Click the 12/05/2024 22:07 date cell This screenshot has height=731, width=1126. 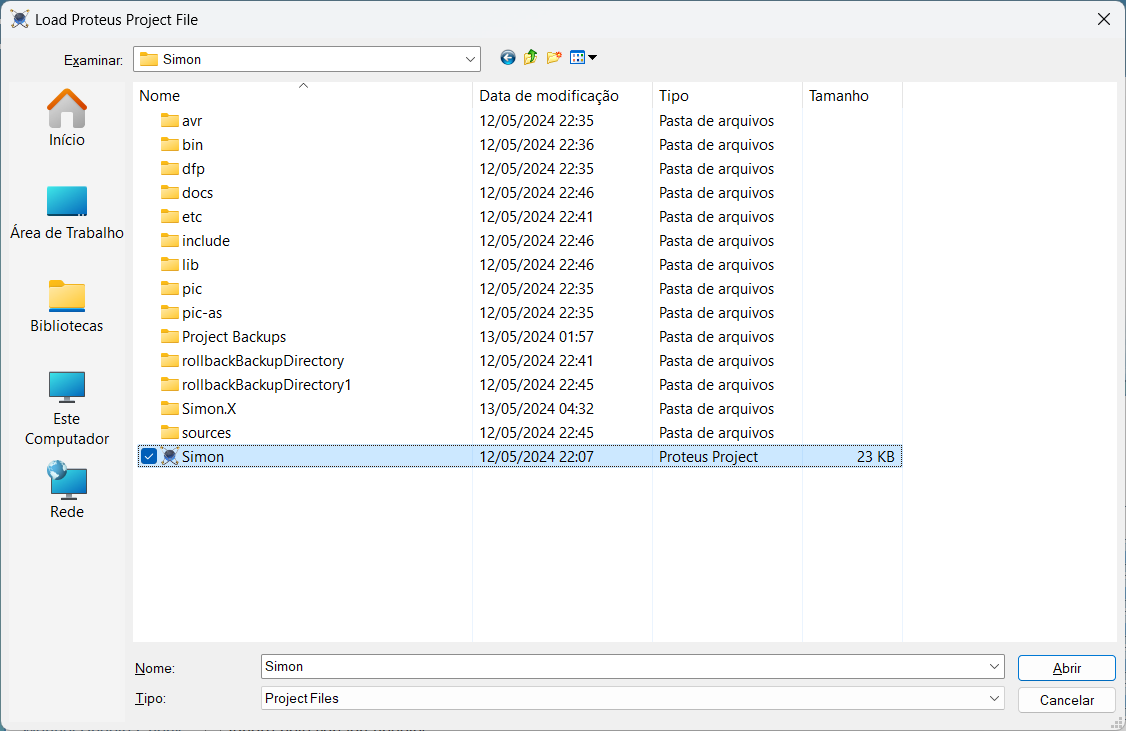[536, 457]
